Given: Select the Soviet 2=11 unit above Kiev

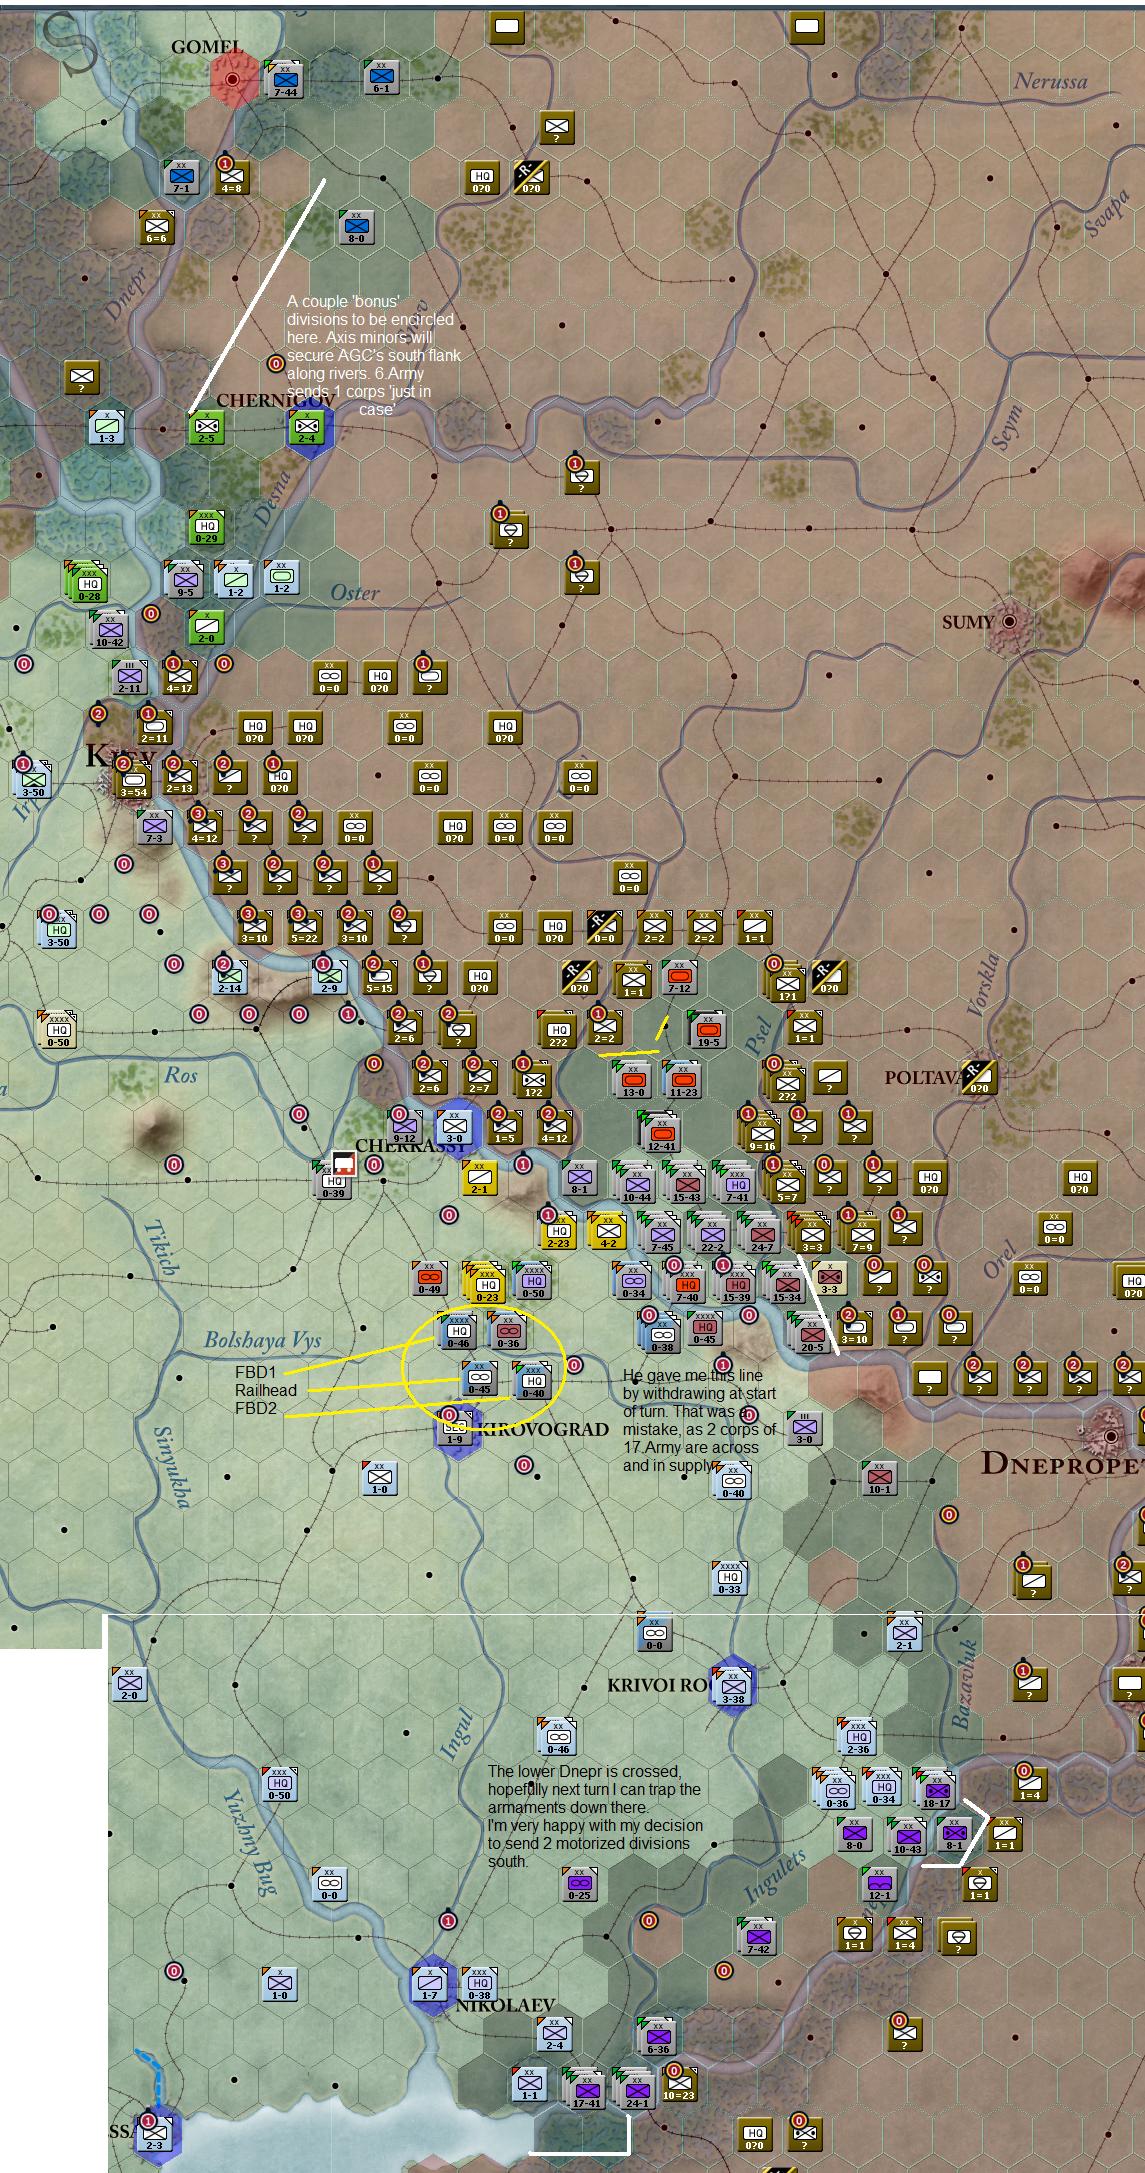Looking at the screenshot, I should [156, 727].
